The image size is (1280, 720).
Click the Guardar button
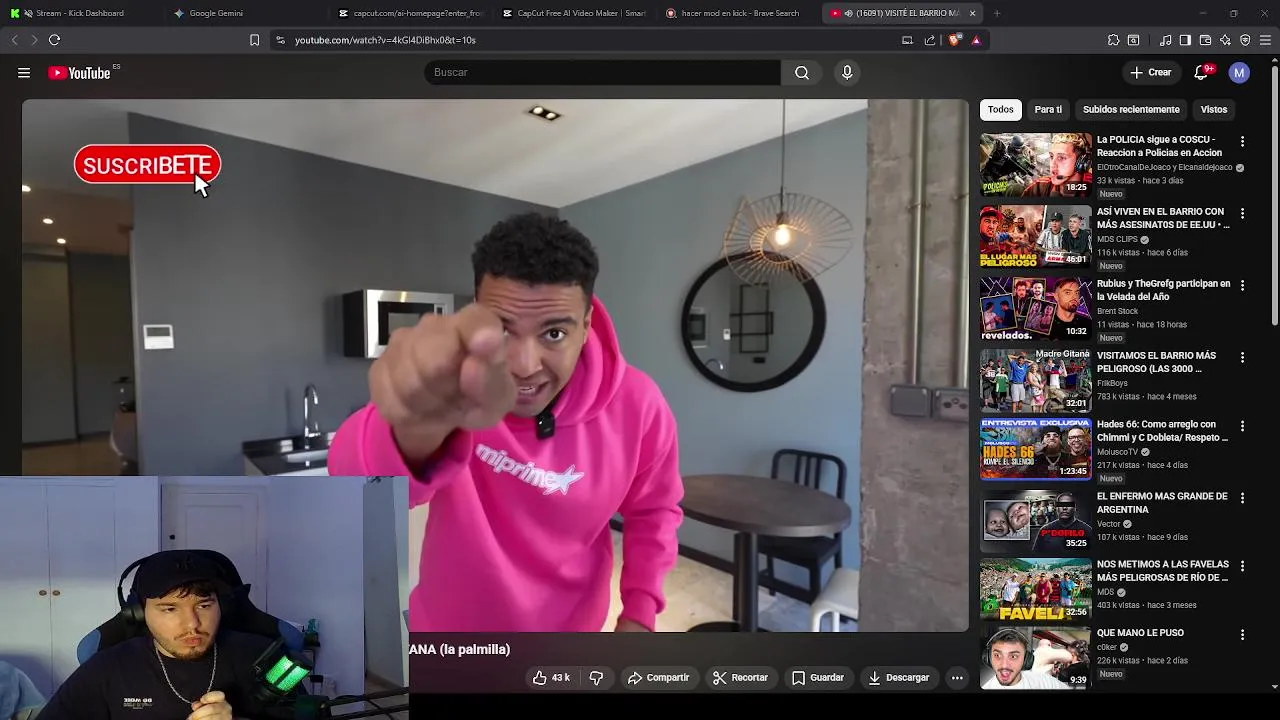818,678
